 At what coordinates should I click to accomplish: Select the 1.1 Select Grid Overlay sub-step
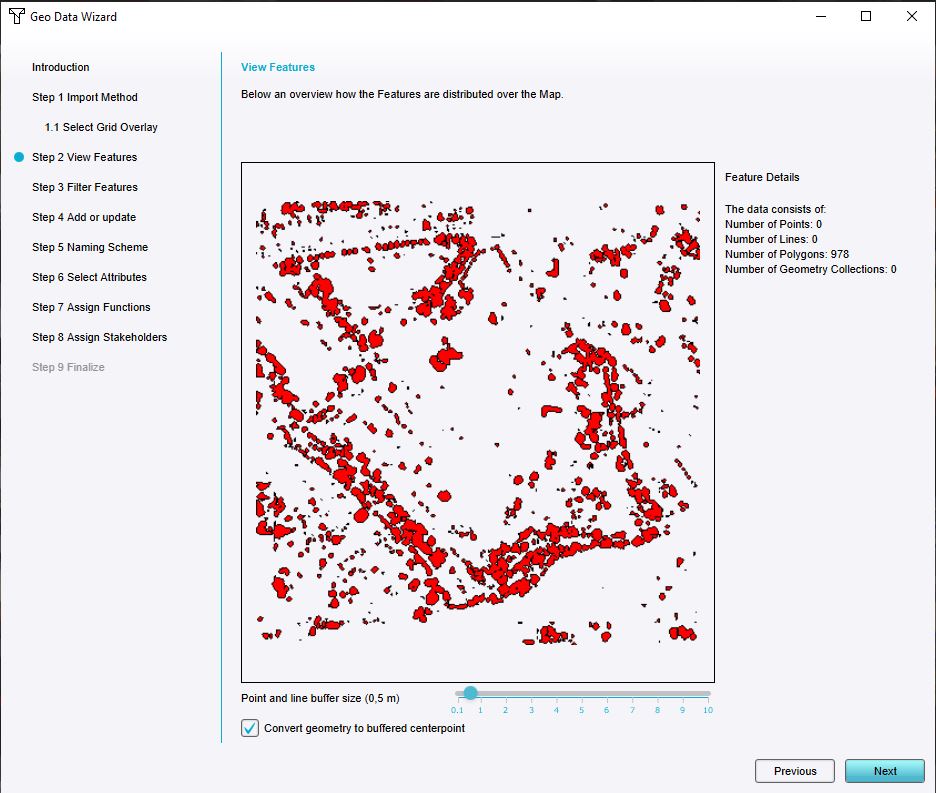pos(100,127)
